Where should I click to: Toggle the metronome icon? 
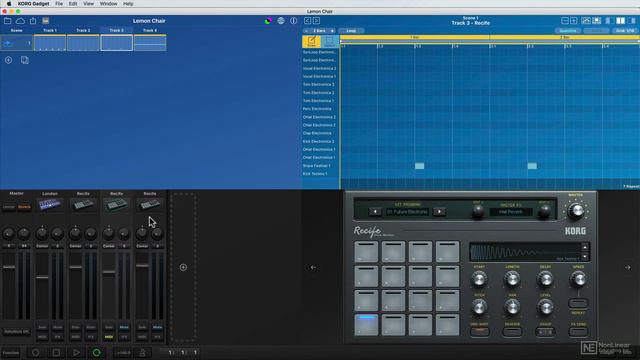click(142, 353)
